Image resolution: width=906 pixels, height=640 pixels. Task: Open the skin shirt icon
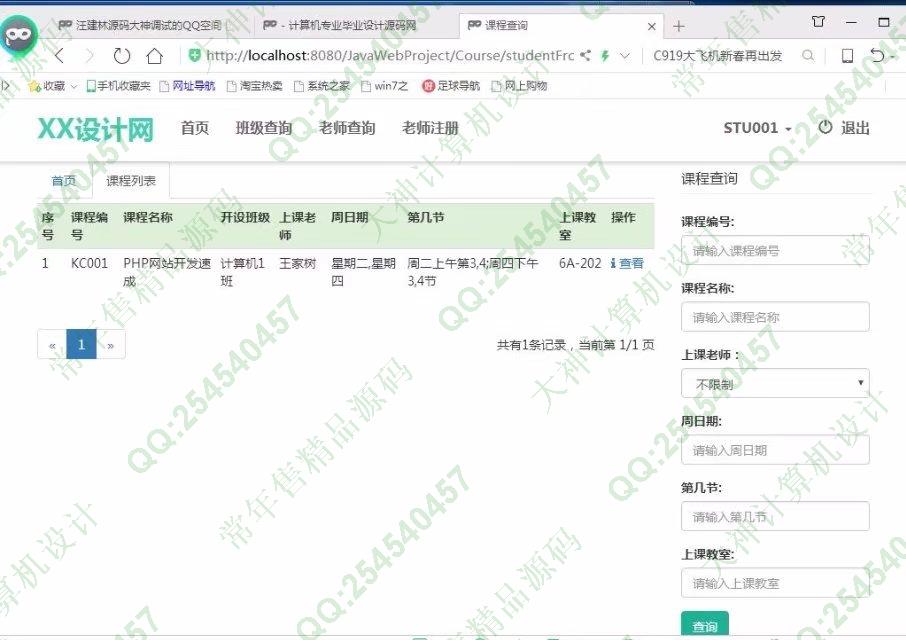(818, 22)
